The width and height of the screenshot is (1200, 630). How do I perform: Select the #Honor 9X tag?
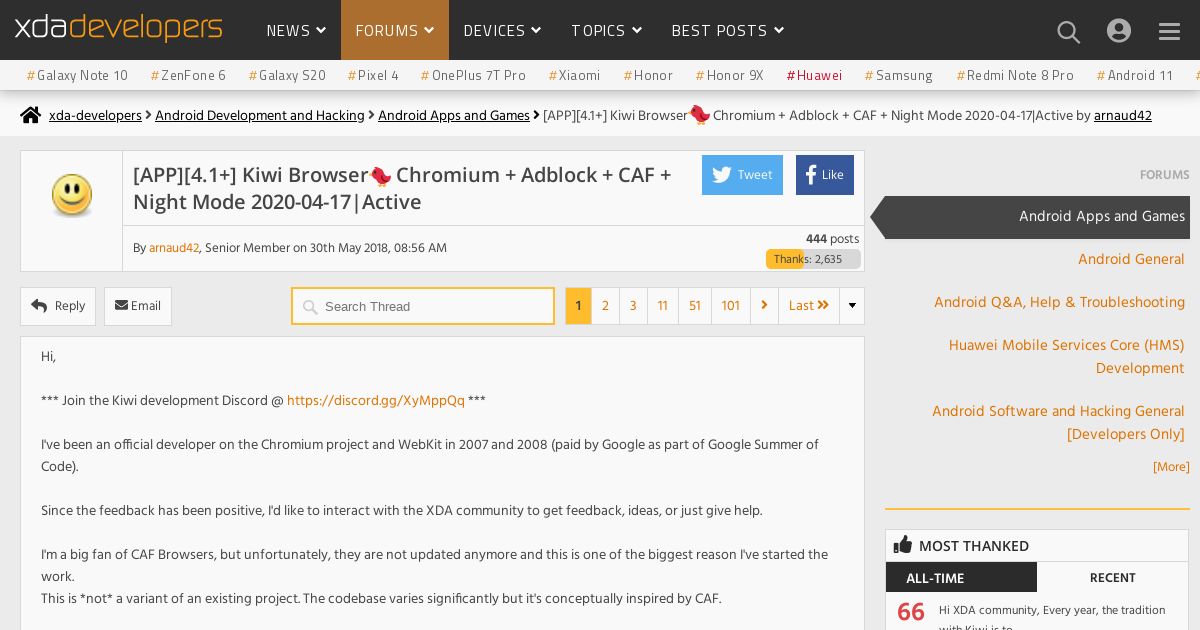coord(729,75)
